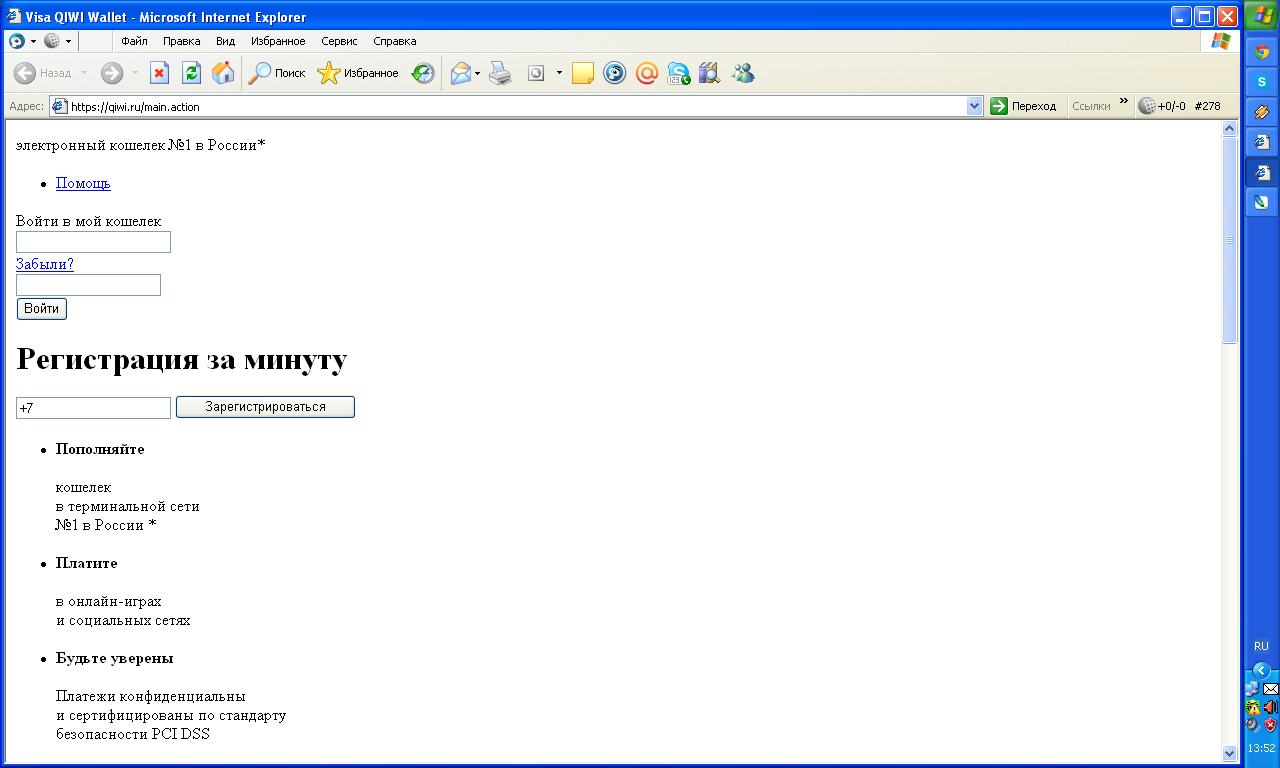The image size is (1280, 768).
Task: Print the page with printer icon
Action: (x=500, y=73)
